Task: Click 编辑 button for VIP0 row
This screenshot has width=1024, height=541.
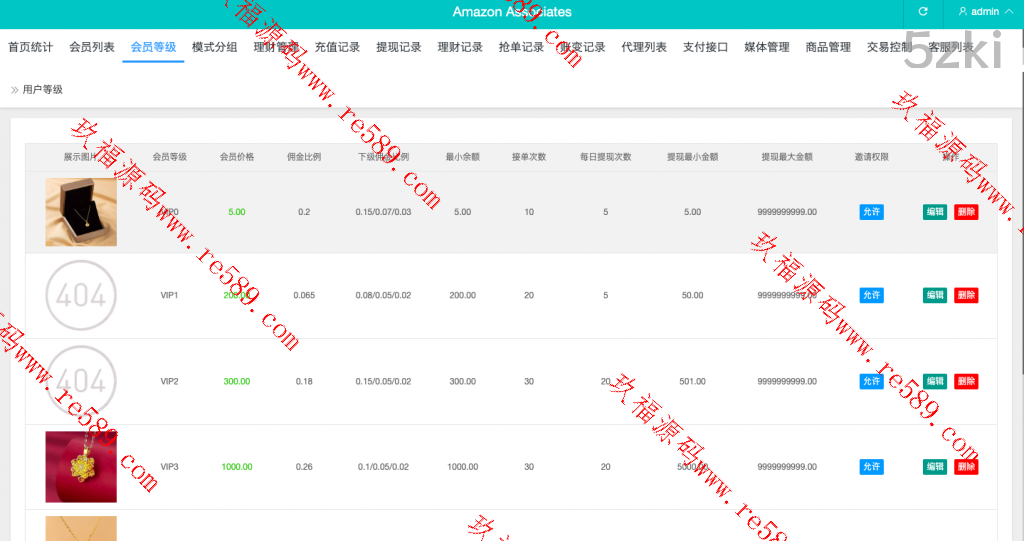Action: pos(934,212)
